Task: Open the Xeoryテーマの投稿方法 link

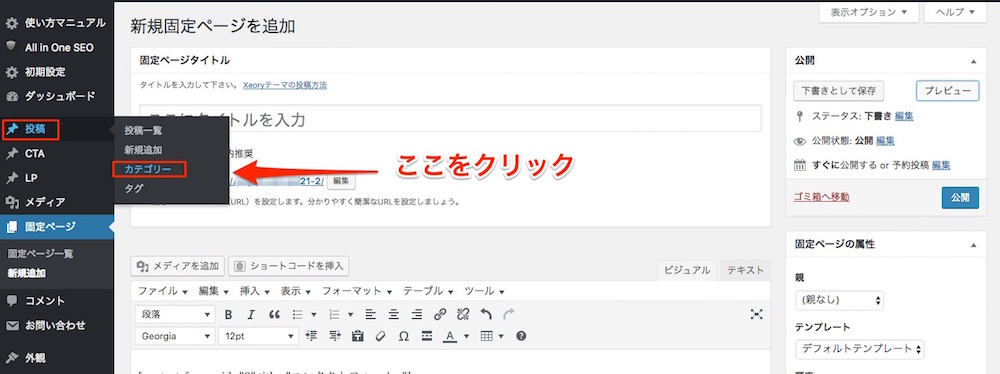Action: point(285,85)
